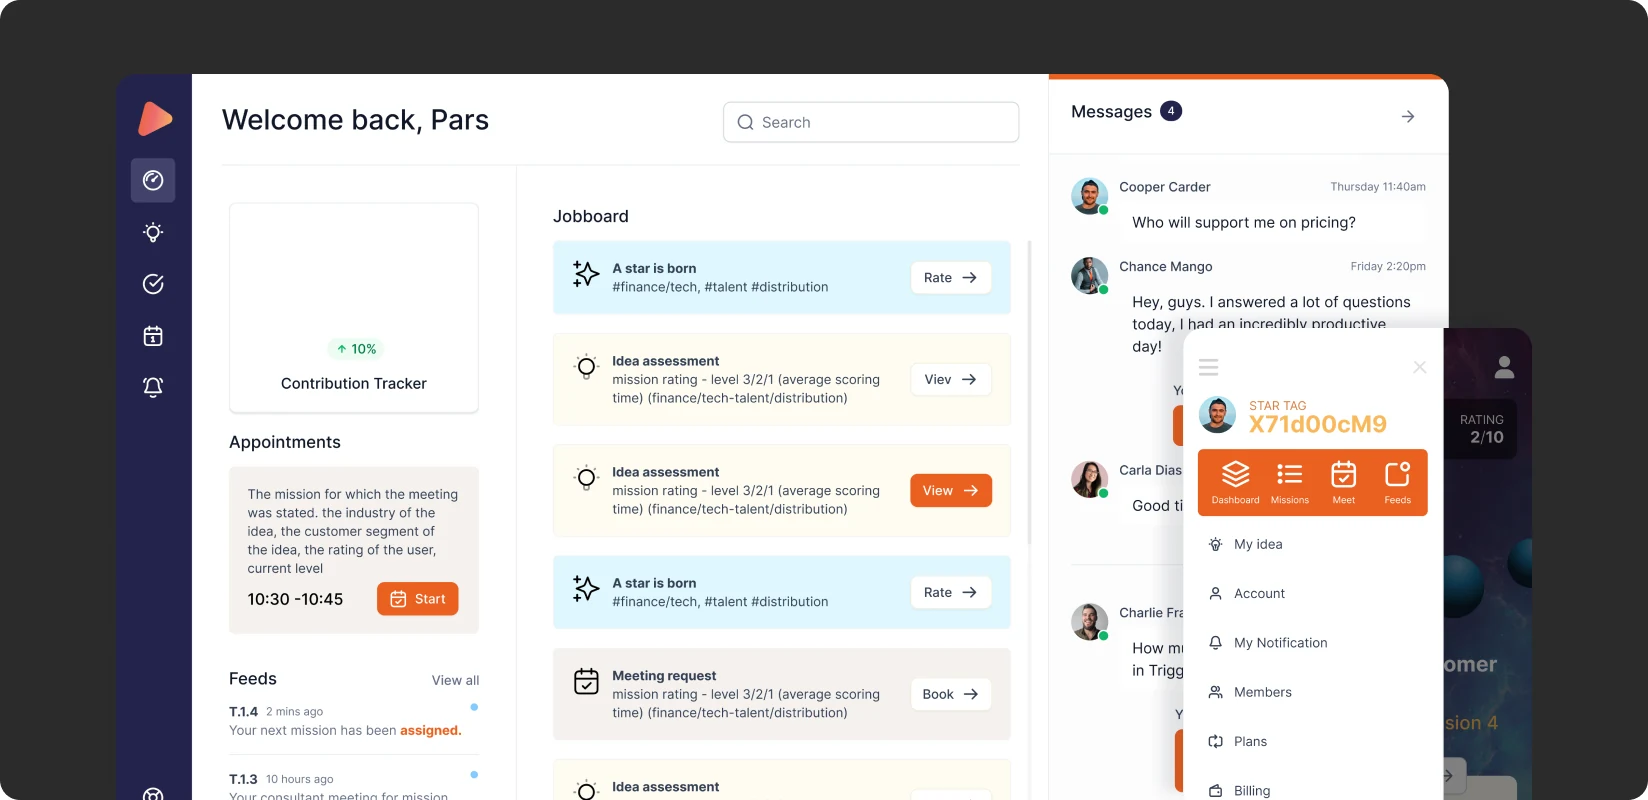The height and width of the screenshot is (800, 1648).
Task: Select the checkmark circle icon in sidebar
Action: (153, 284)
